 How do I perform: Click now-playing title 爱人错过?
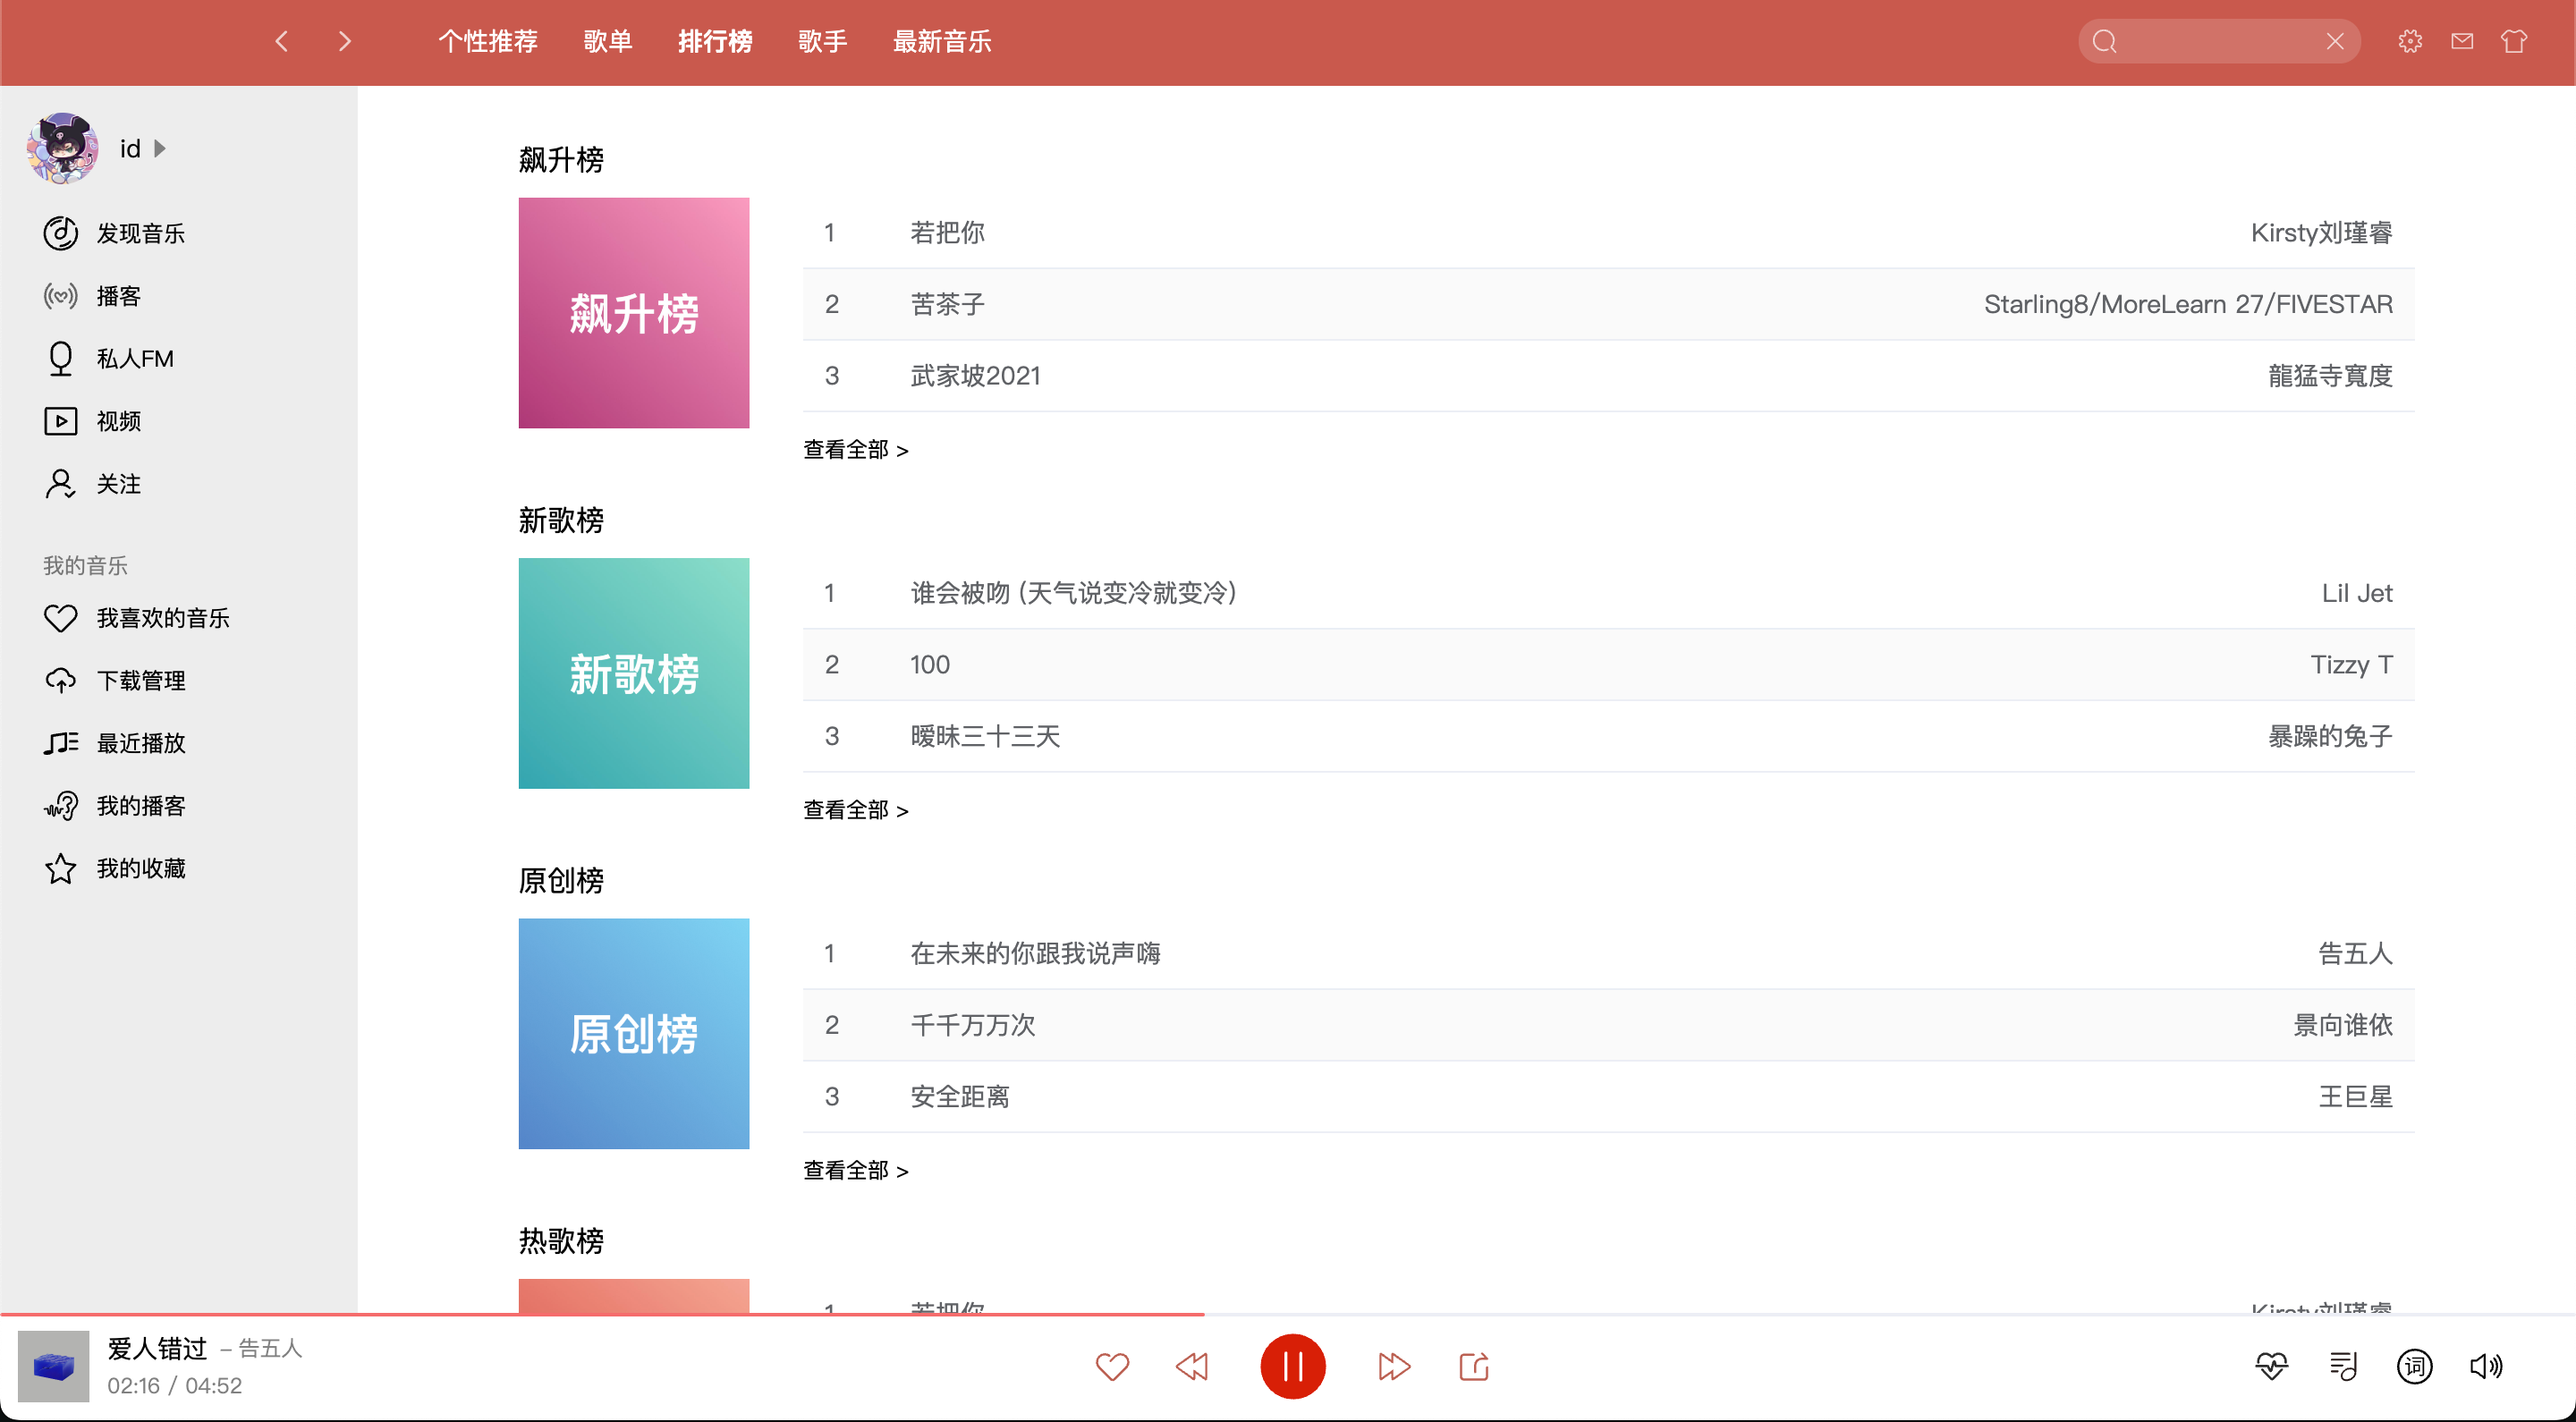coord(157,1348)
